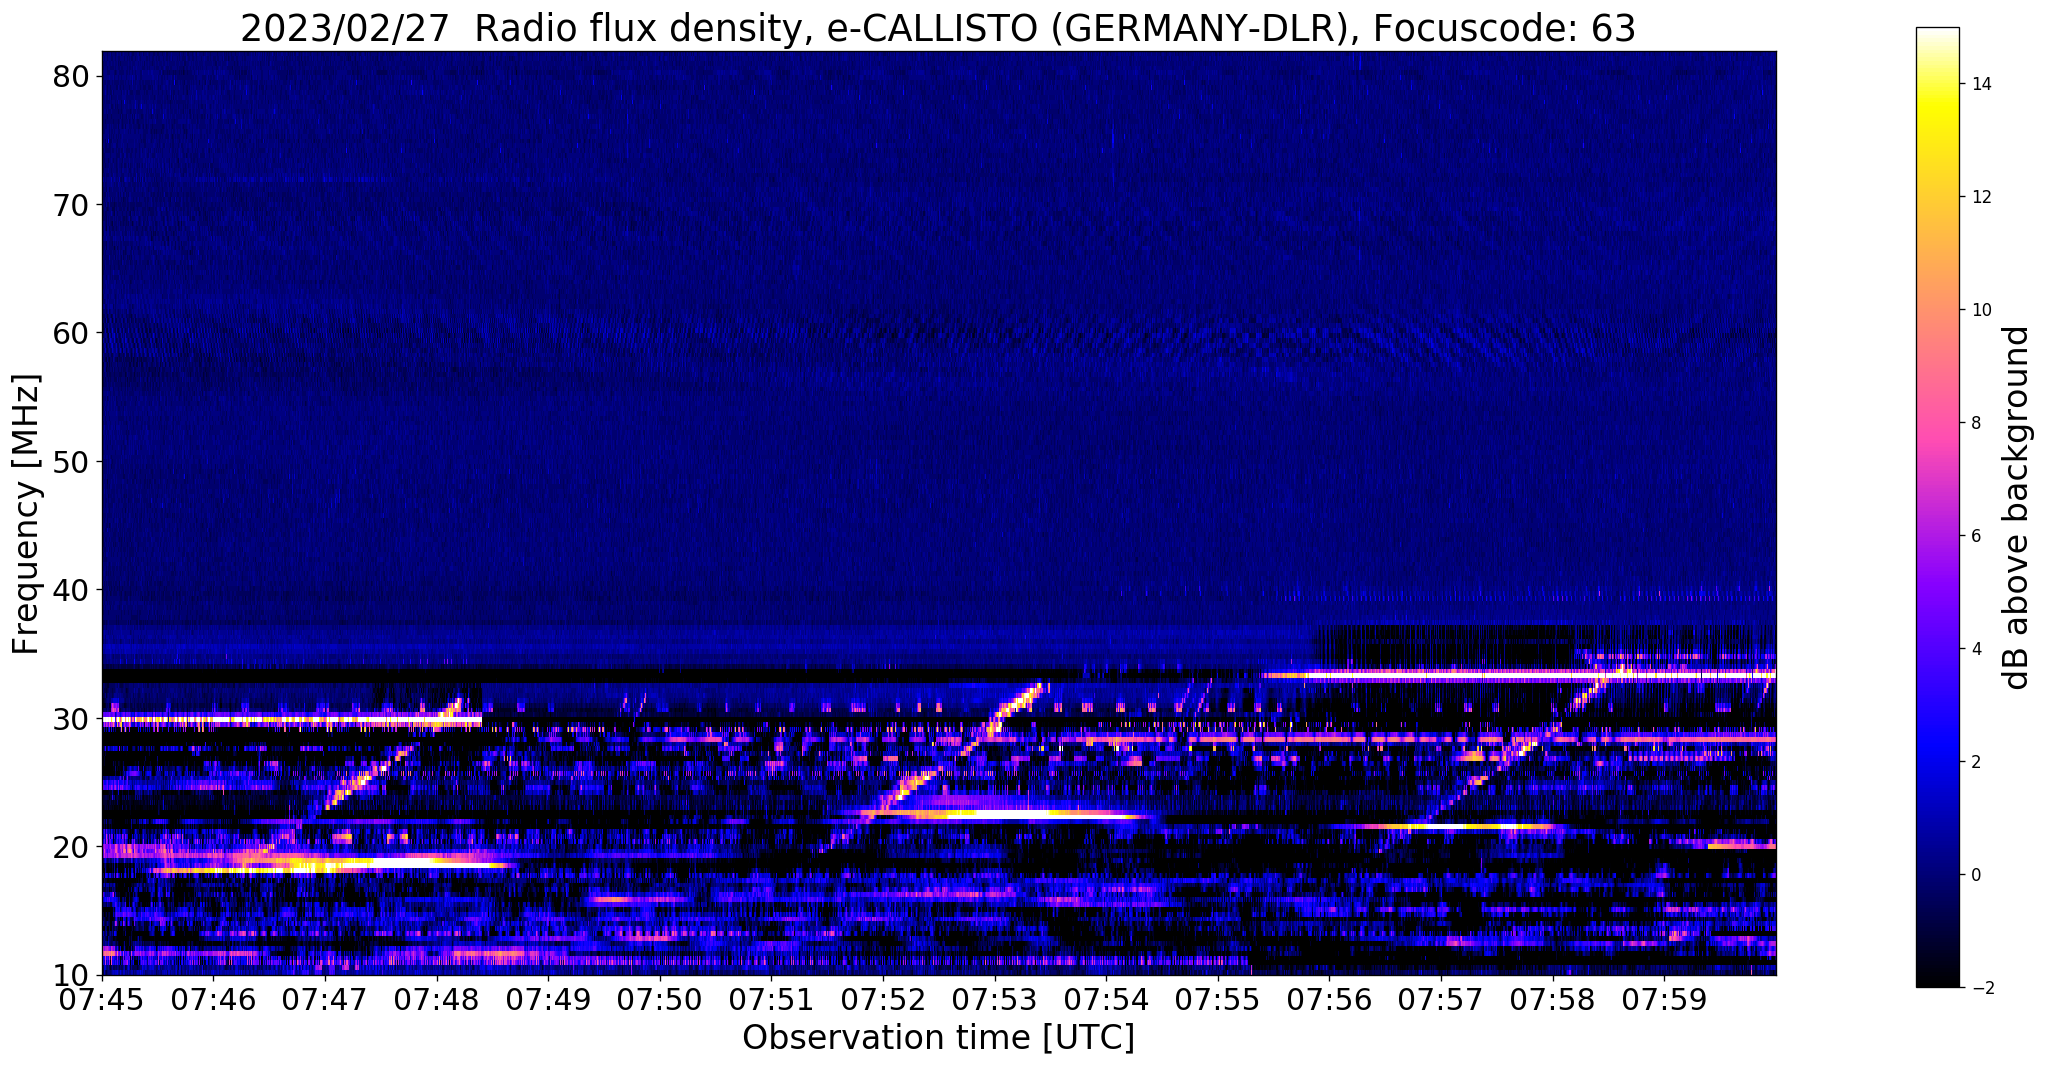
Task: Select the 07:48 time tick label
Action: pos(437,999)
